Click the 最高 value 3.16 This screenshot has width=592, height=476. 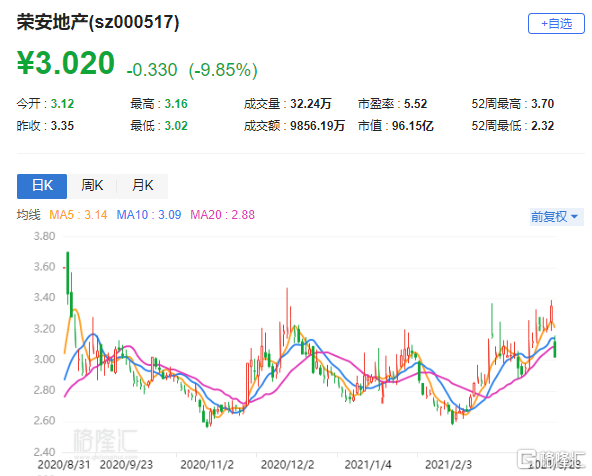[x=176, y=103]
